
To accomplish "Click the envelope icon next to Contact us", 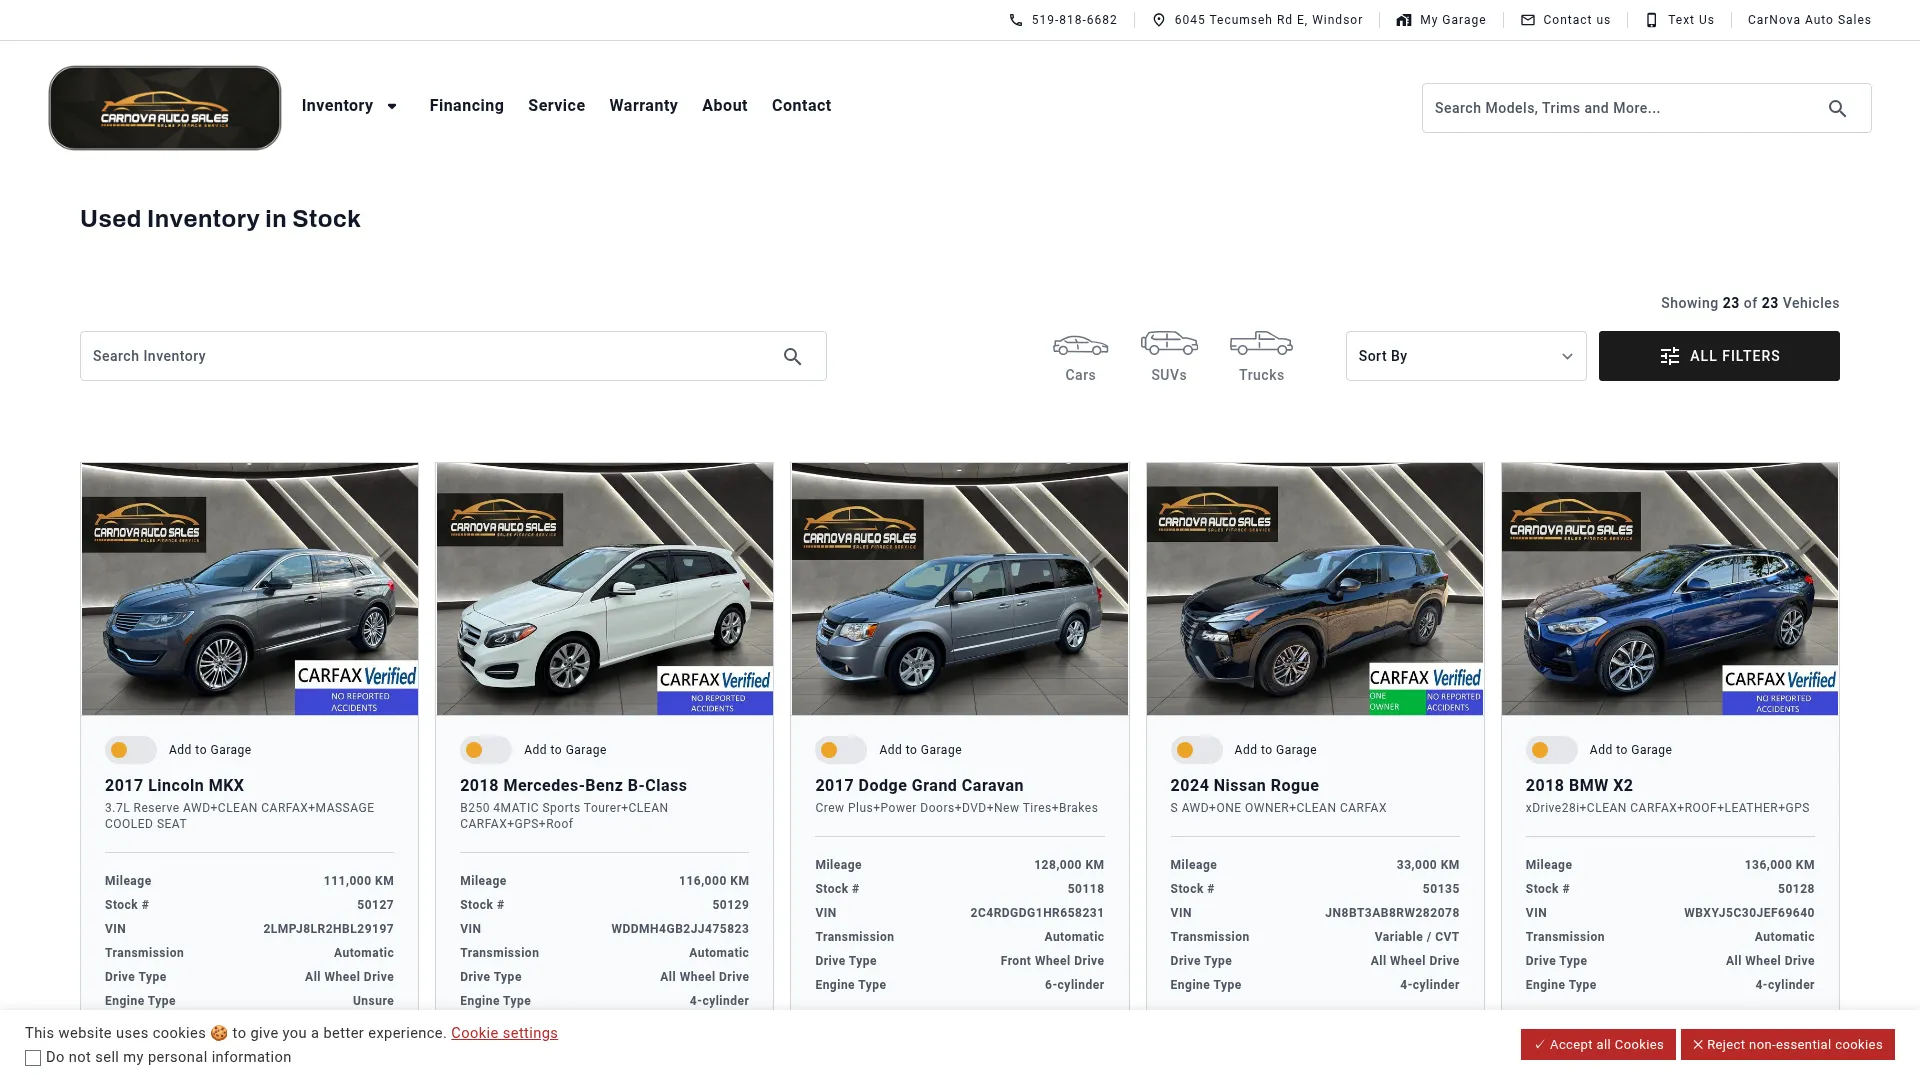I will coord(1528,20).
